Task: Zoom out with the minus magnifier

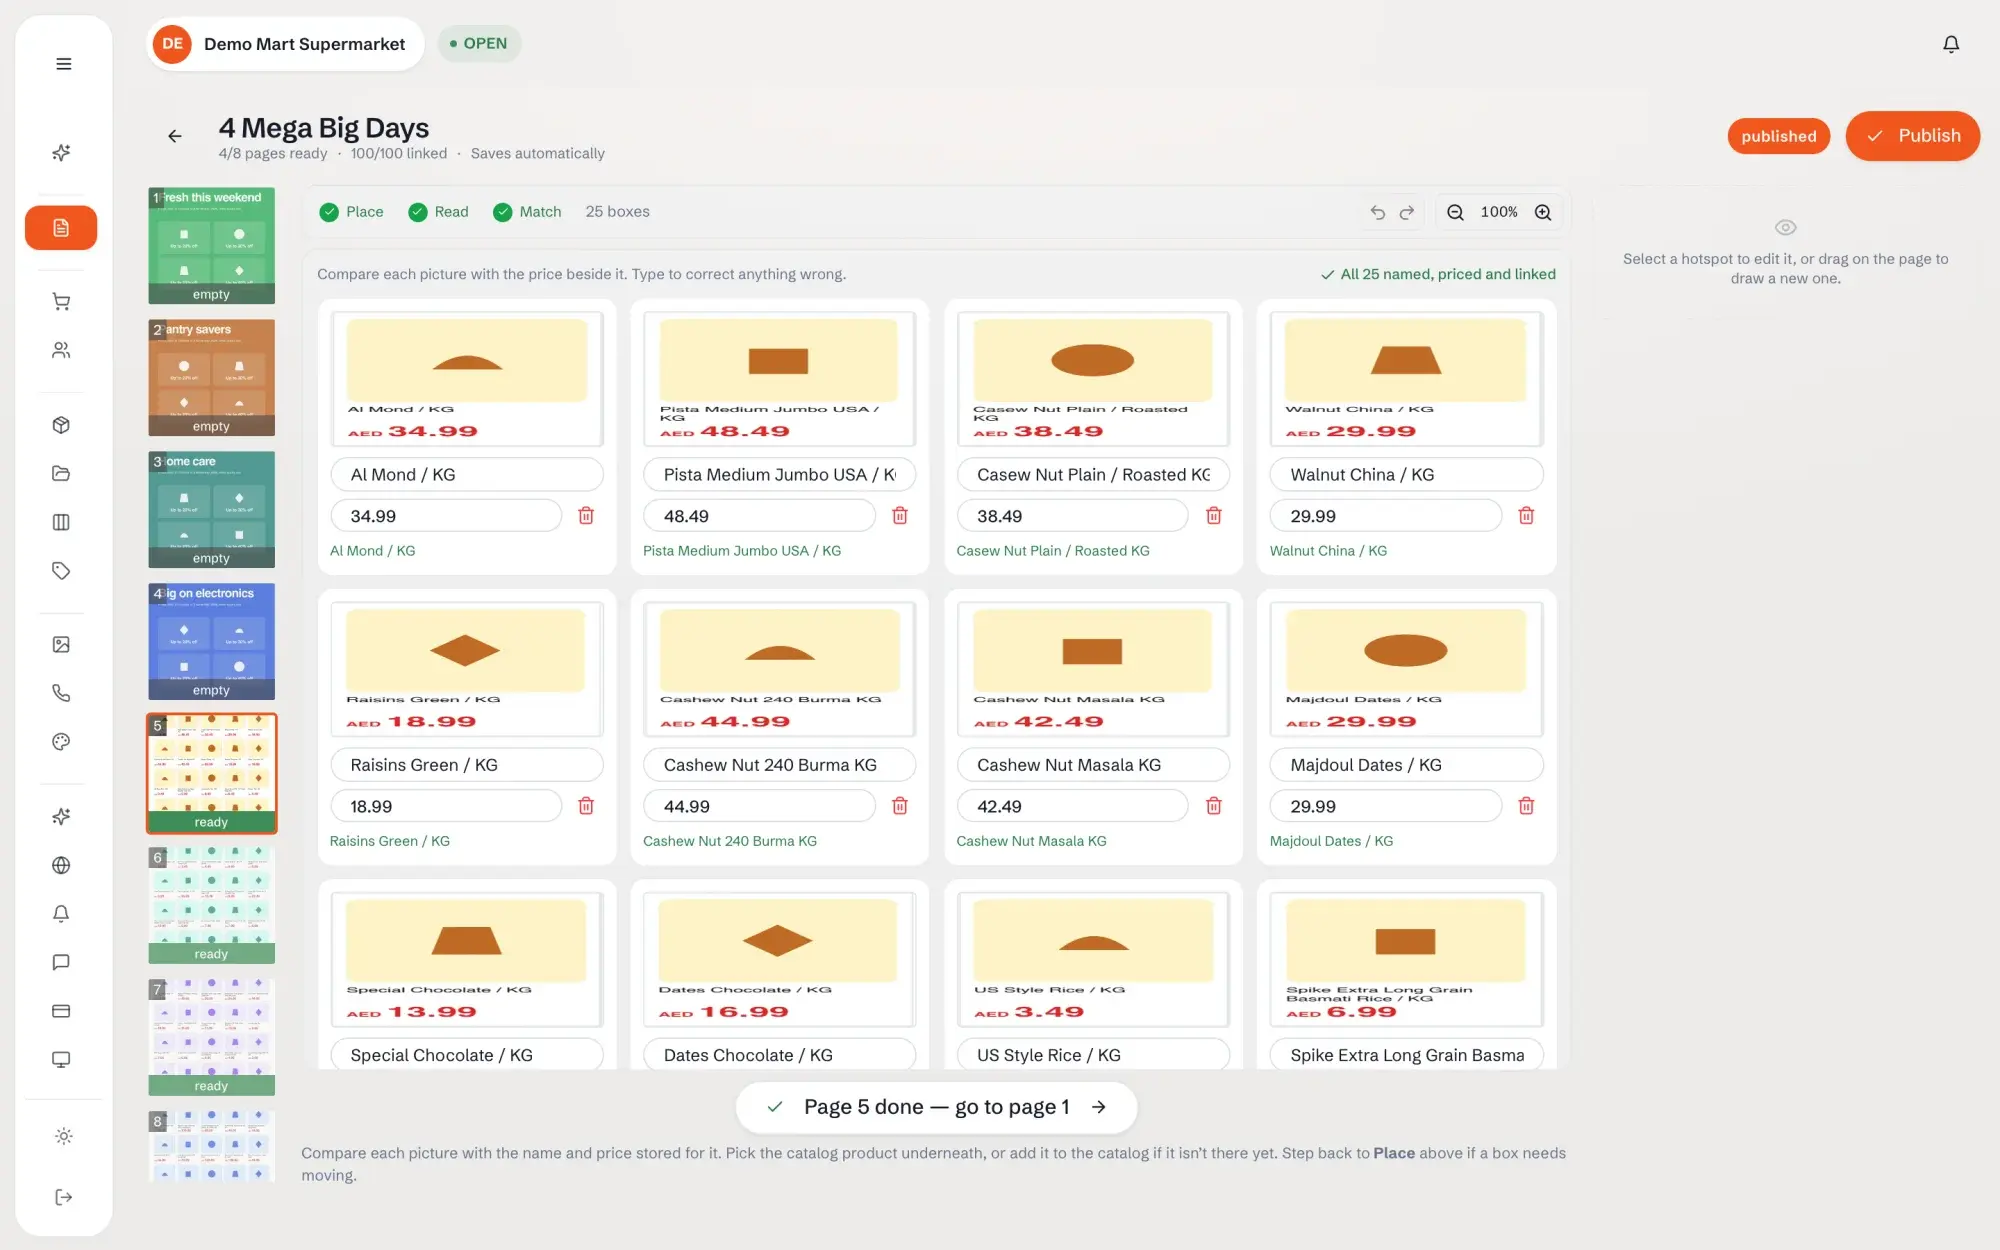Action: pyautogui.click(x=1456, y=212)
